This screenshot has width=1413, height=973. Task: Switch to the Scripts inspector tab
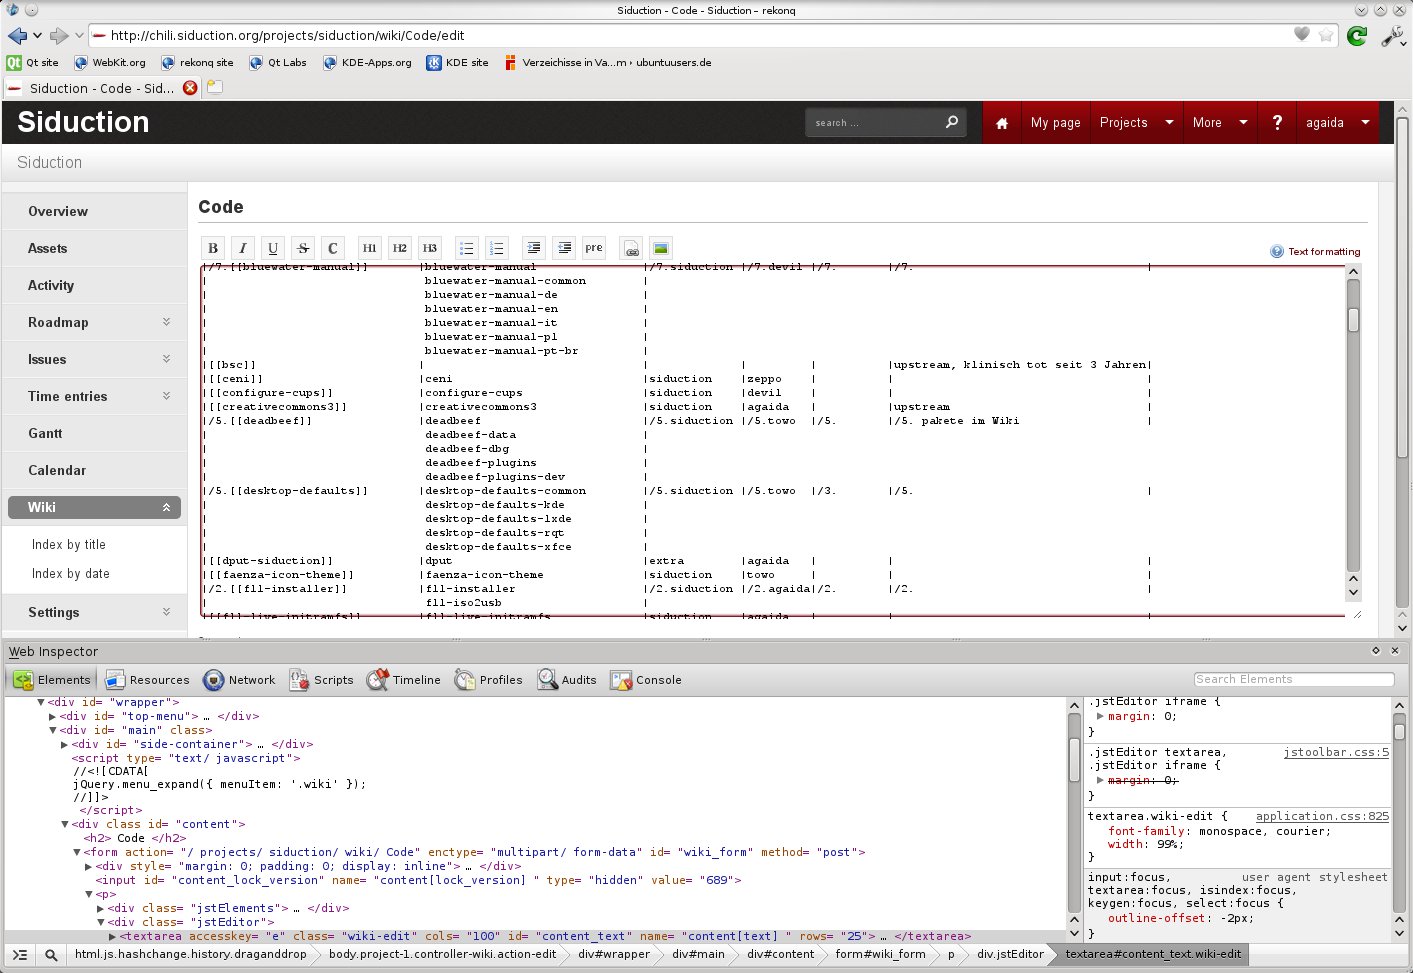(321, 680)
